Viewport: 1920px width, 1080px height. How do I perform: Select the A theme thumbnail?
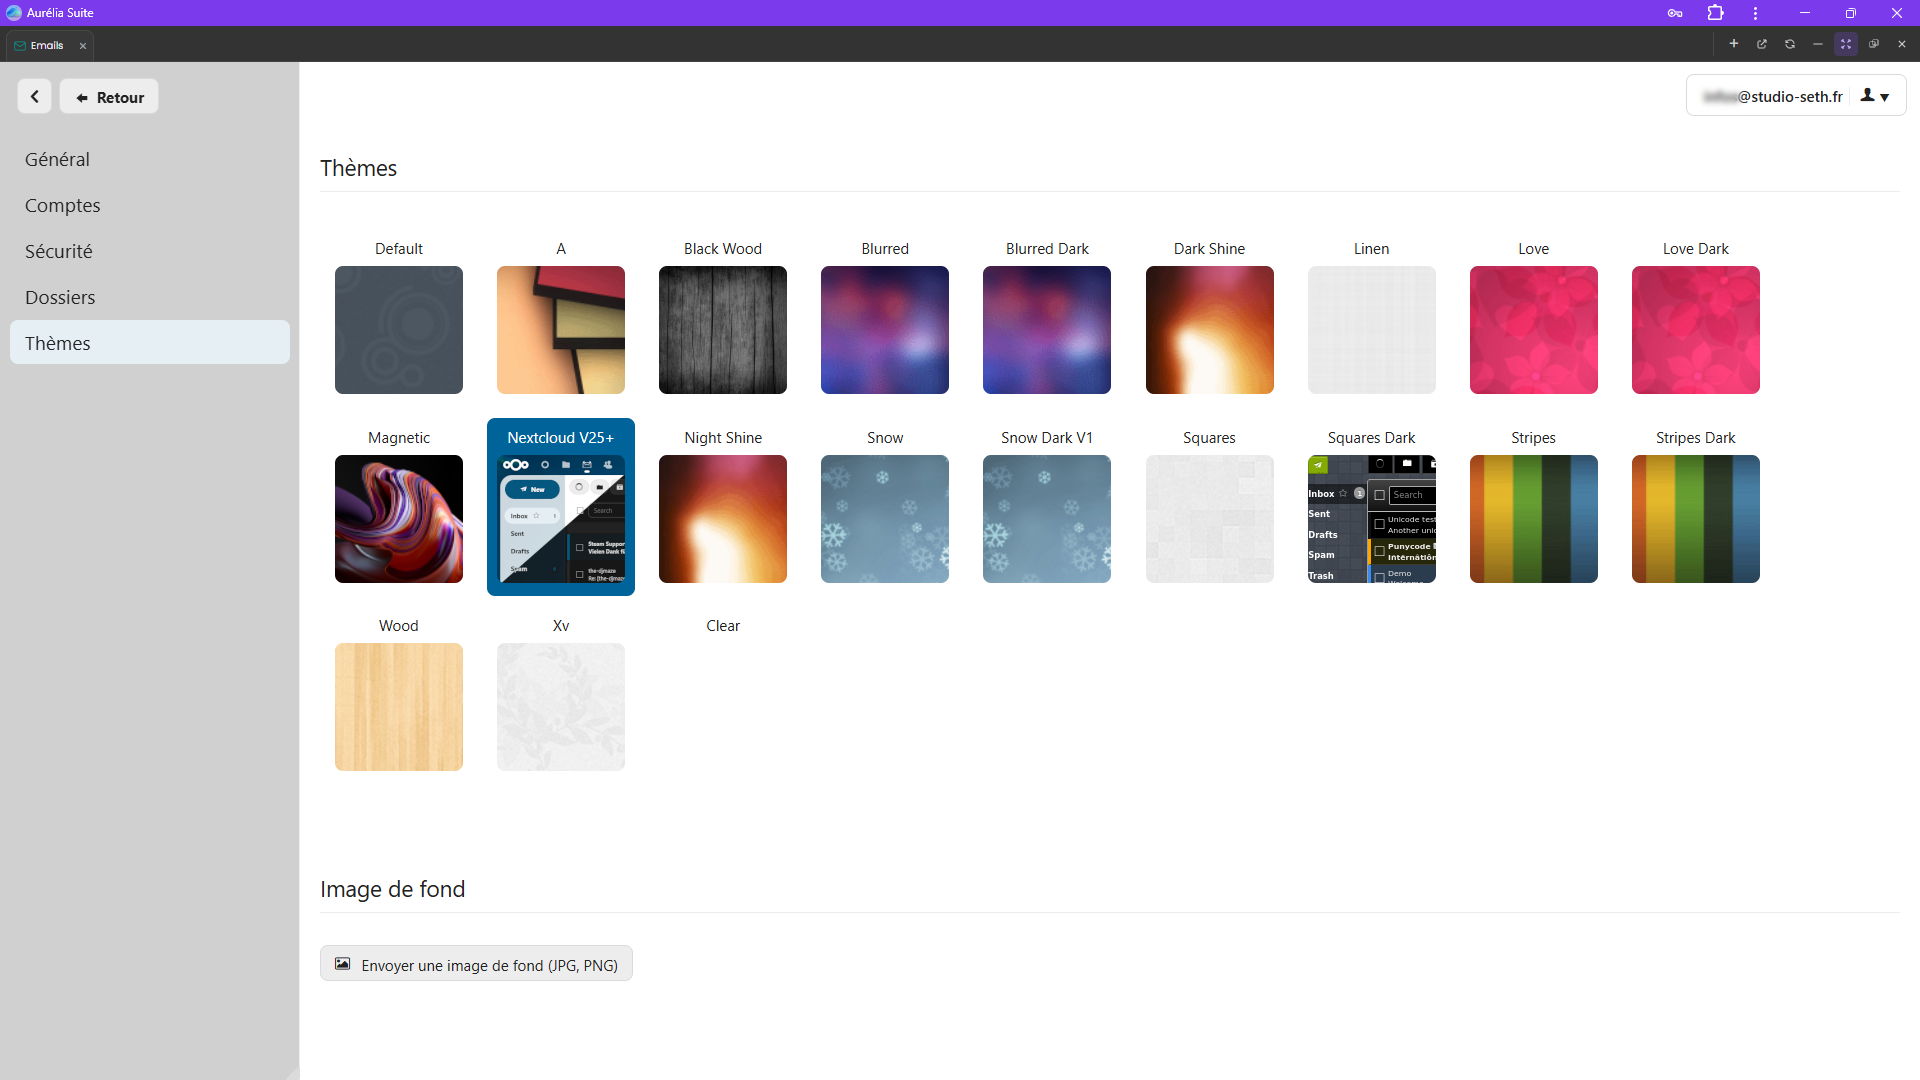click(x=561, y=330)
